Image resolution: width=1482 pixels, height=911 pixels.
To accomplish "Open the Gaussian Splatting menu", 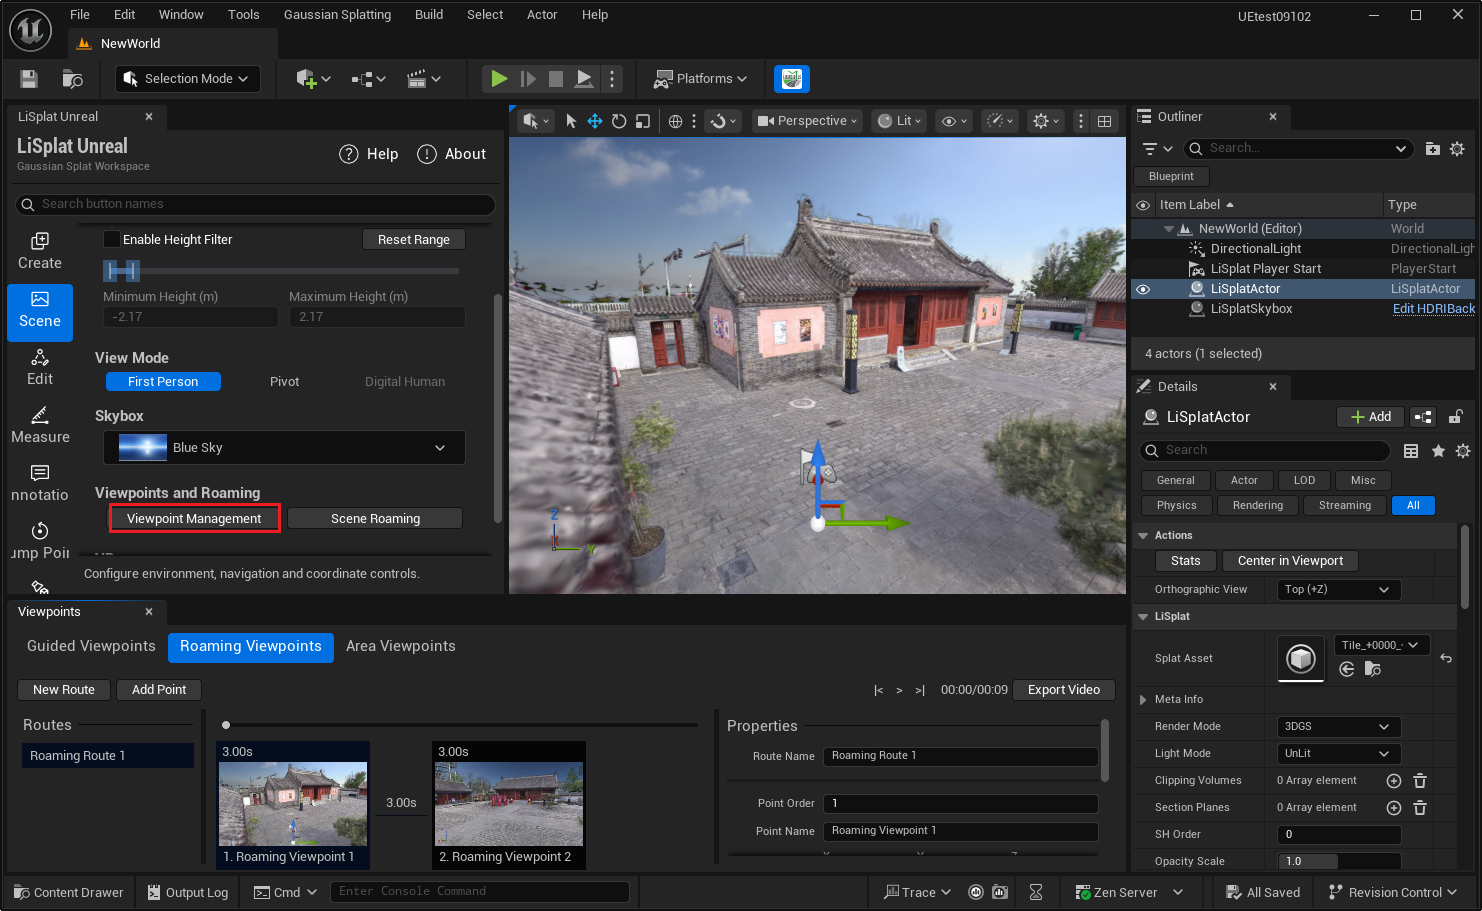I will 337,15.
